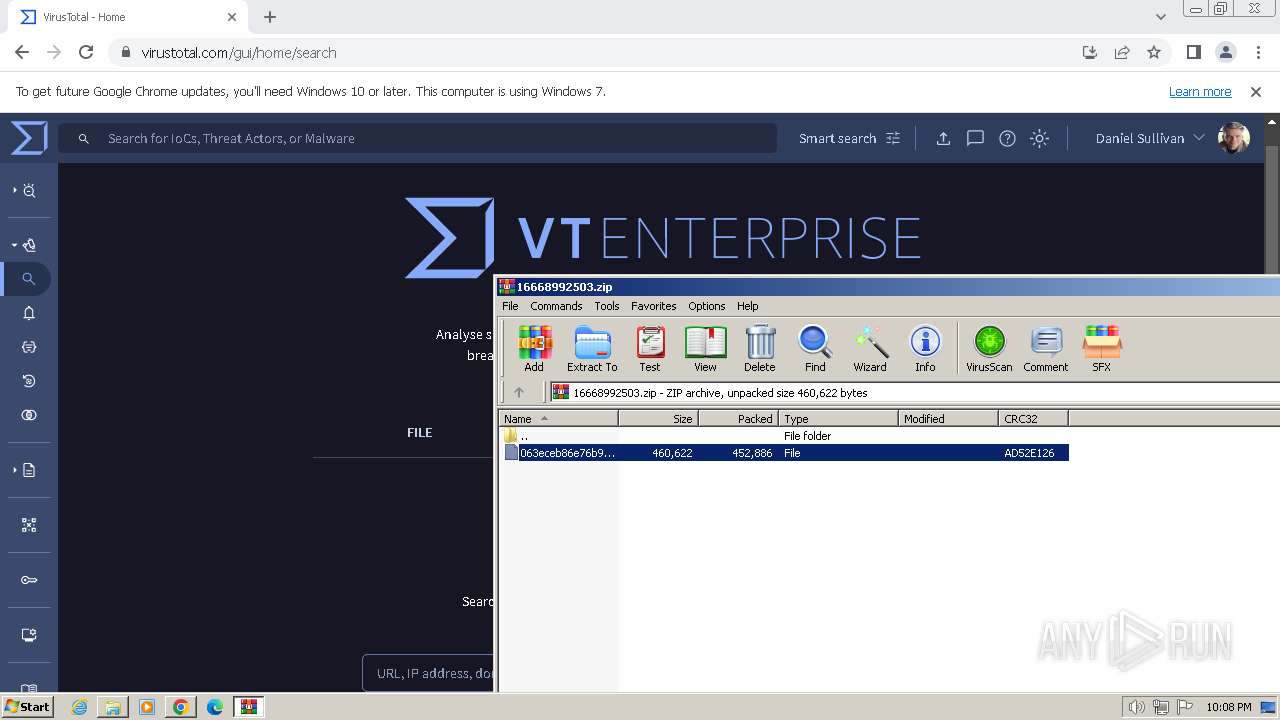Open a new Chrome tab

click(270, 17)
